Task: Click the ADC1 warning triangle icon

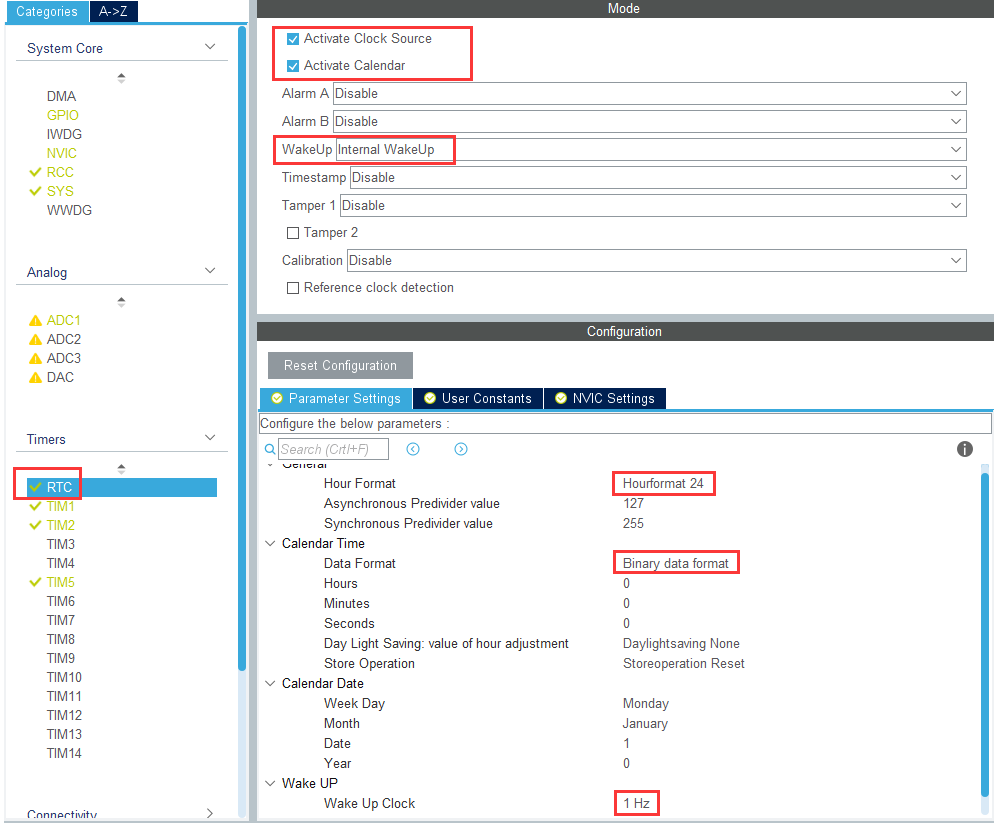Action: (x=36, y=320)
